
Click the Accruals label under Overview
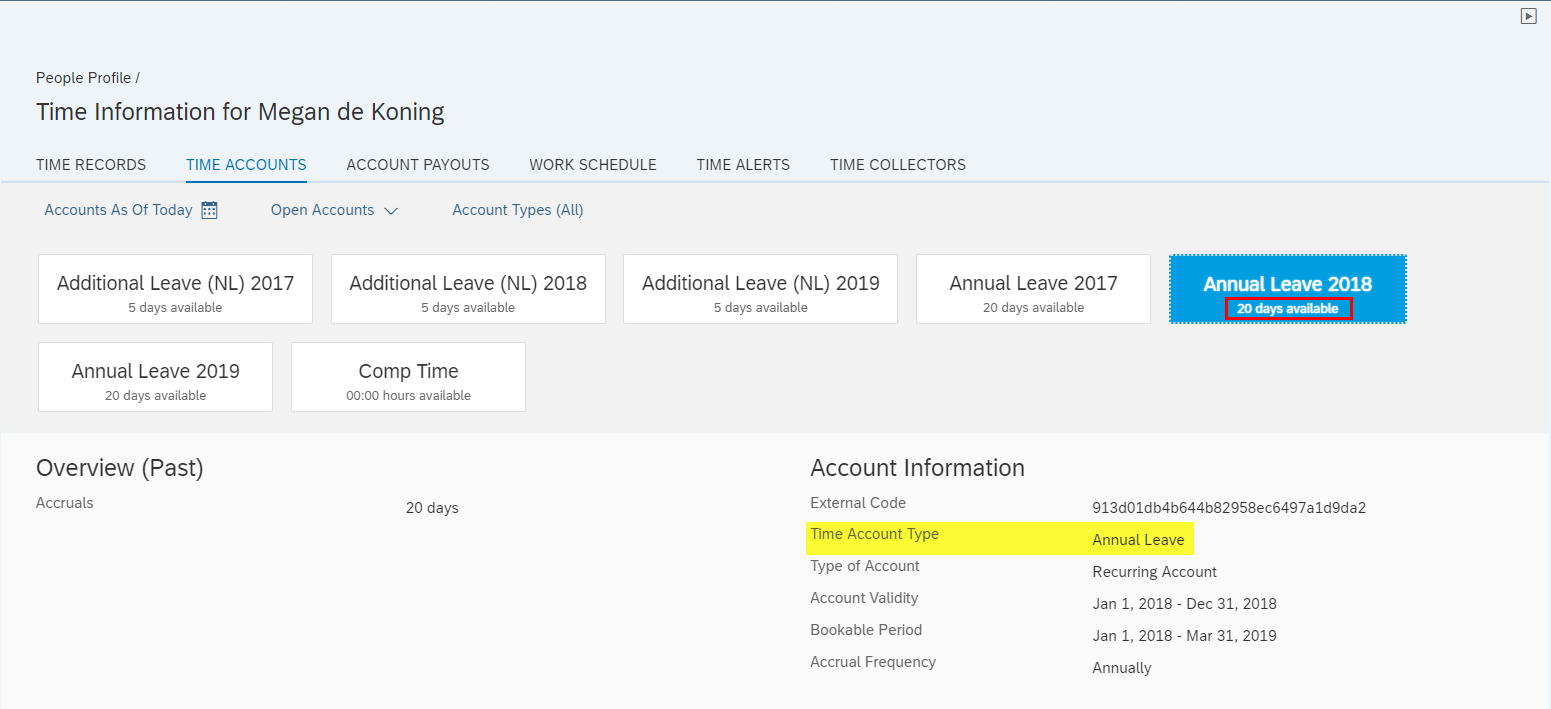coord(65,503)
